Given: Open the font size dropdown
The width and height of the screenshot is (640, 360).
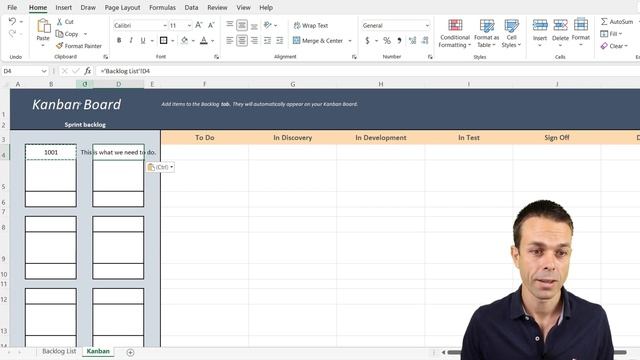Looking at the screenshot, I should [x=190, y=25].
